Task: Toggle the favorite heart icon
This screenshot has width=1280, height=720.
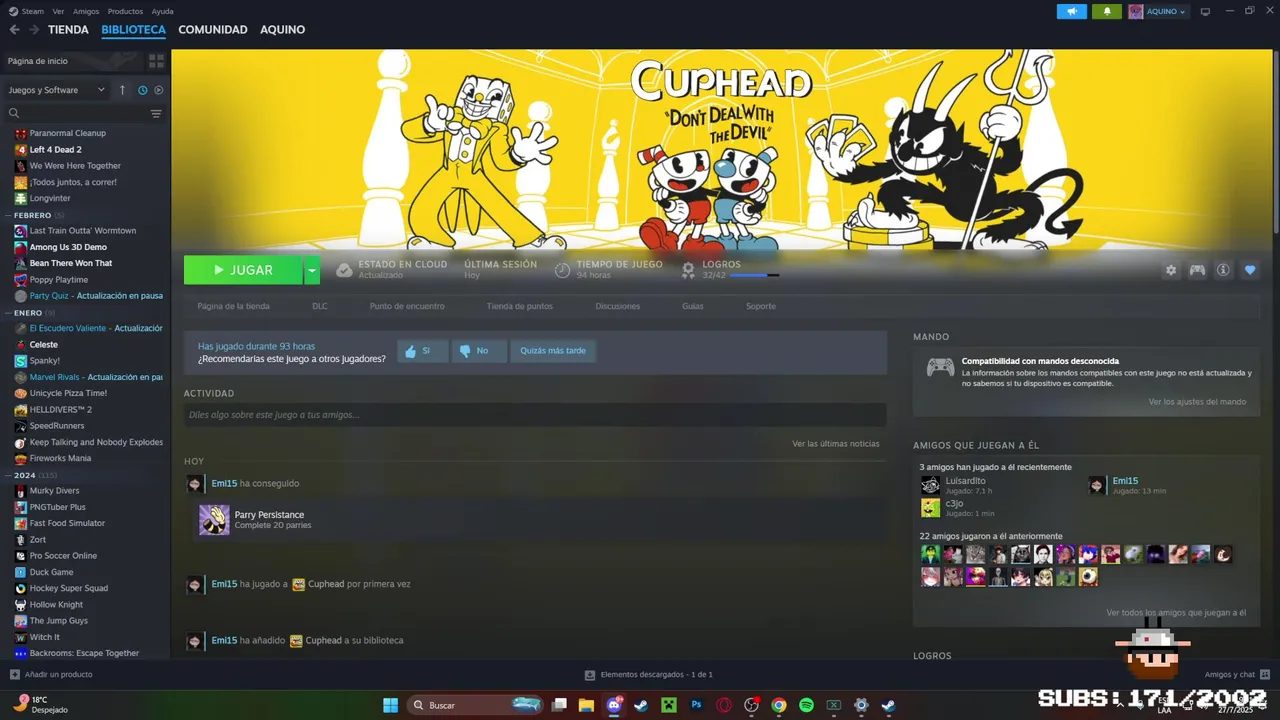Action: point(1250,270)
